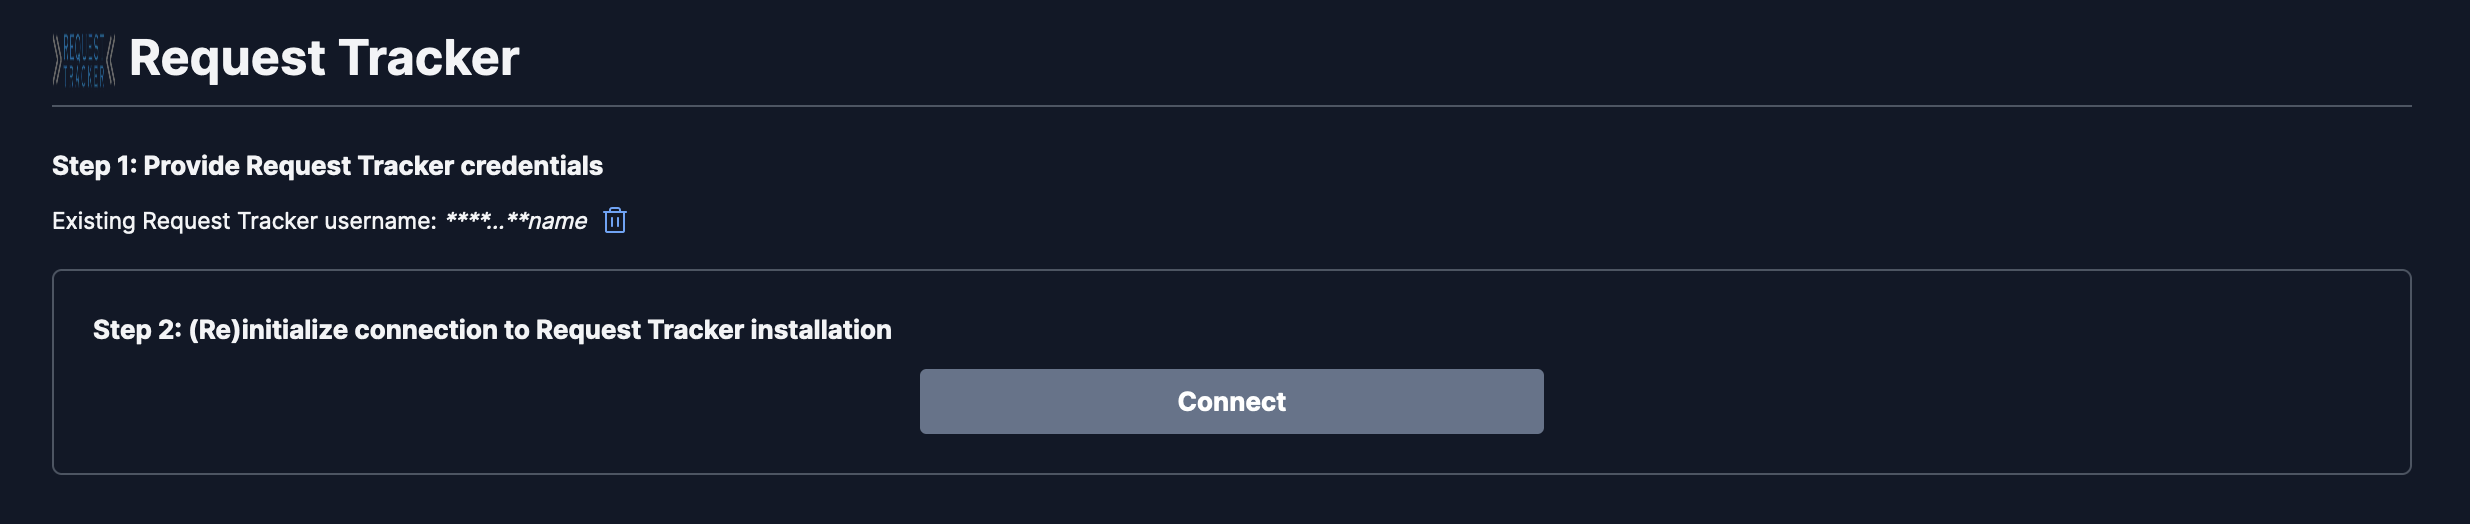The width and height of the screenshot is (2470, 524).
Task: Initialize the connection to Request Tracker
Action: click(x=1231, y=401)
